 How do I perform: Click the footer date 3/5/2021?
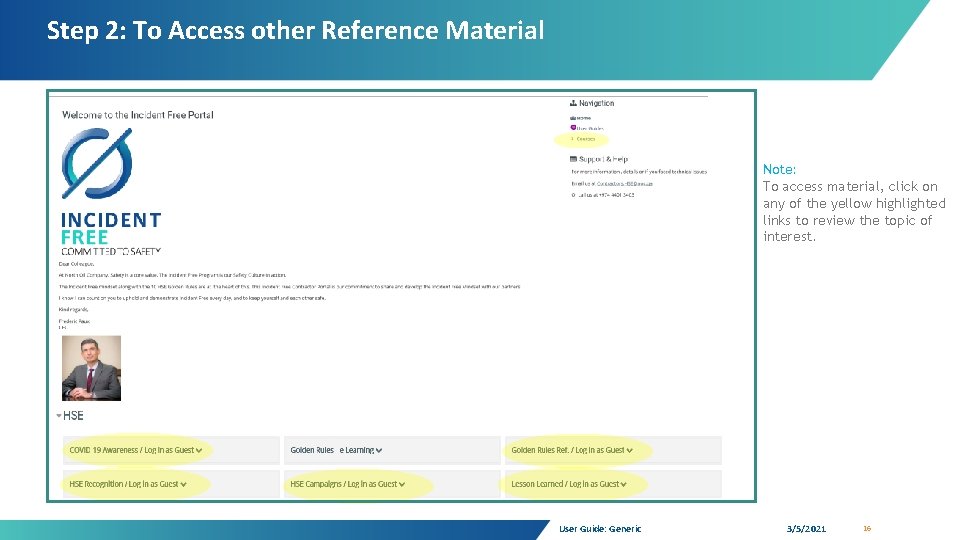(x=806, y=529)
